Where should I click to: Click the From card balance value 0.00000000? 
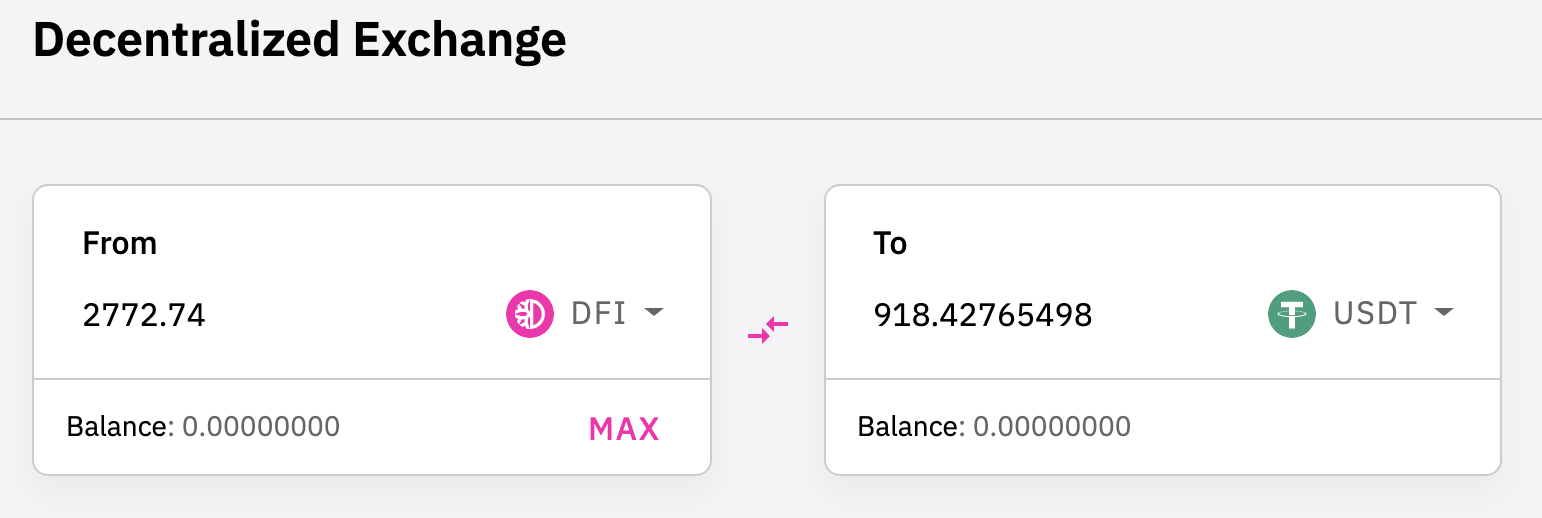(x=261, y=427)
